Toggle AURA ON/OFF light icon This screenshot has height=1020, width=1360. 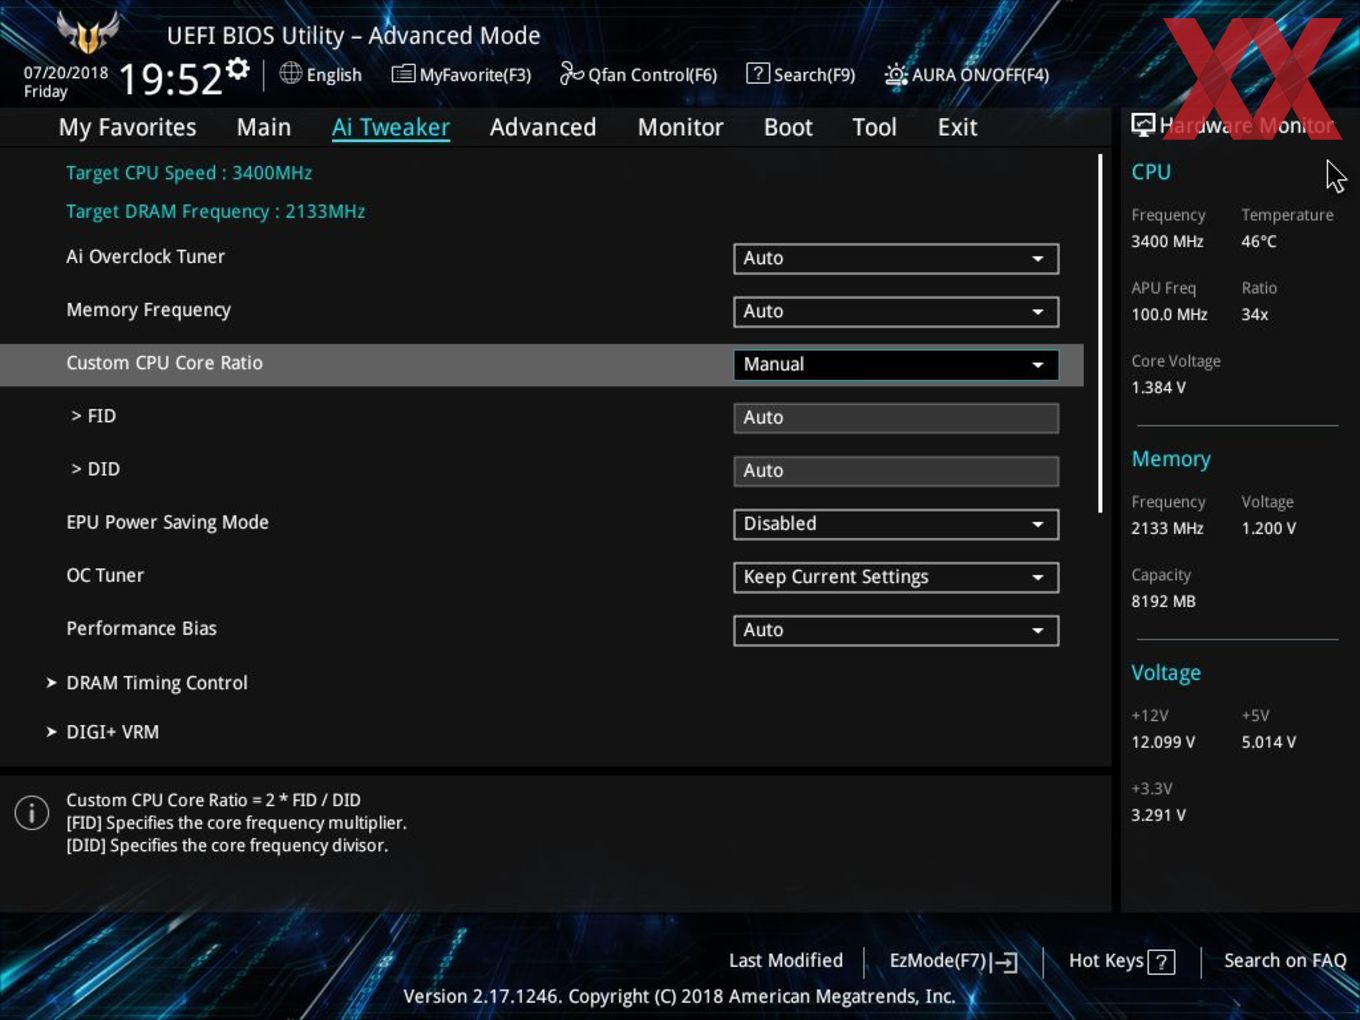pyautogui.click(x=896, y=74)
